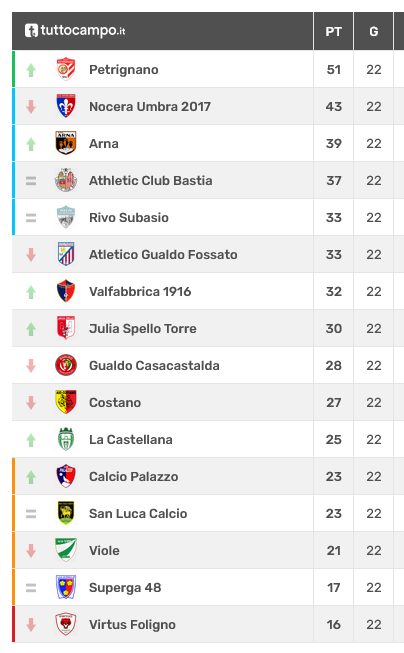Click the tuttocampo.it logo in header
404x653 pixels.
[x=75, y=30]
